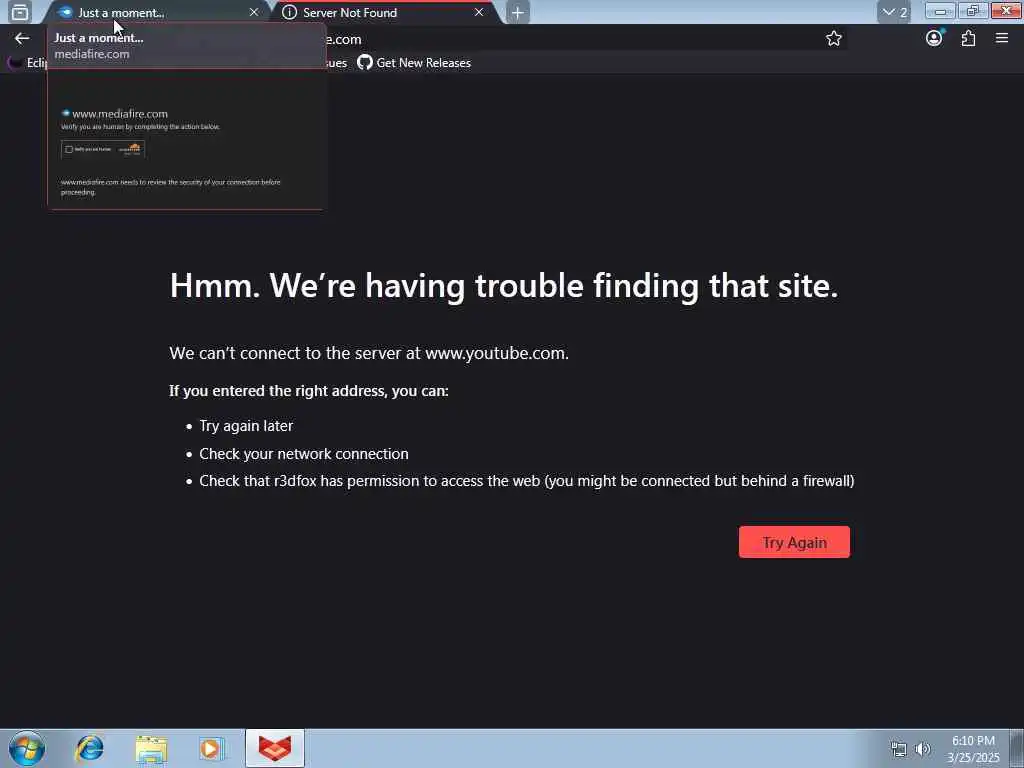Open the Windows Start menu
The height and width of the screenshot is (768, 1024).
pos(27,748)
